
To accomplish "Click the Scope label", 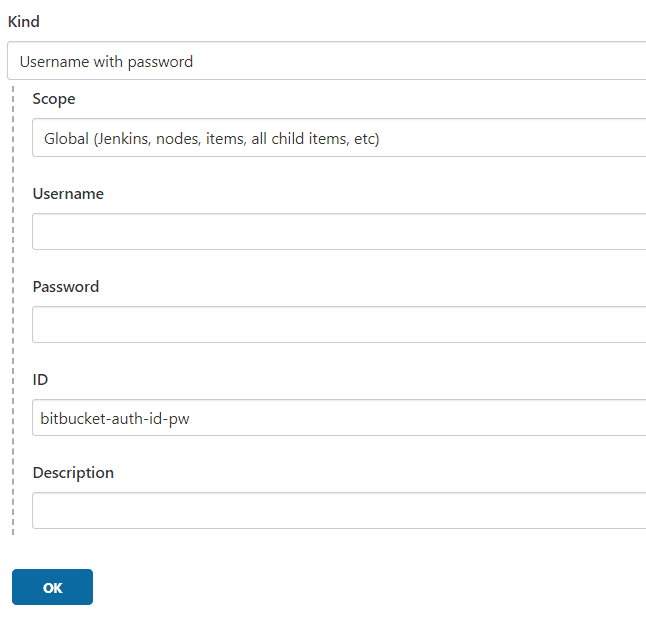I will point(54,99).
